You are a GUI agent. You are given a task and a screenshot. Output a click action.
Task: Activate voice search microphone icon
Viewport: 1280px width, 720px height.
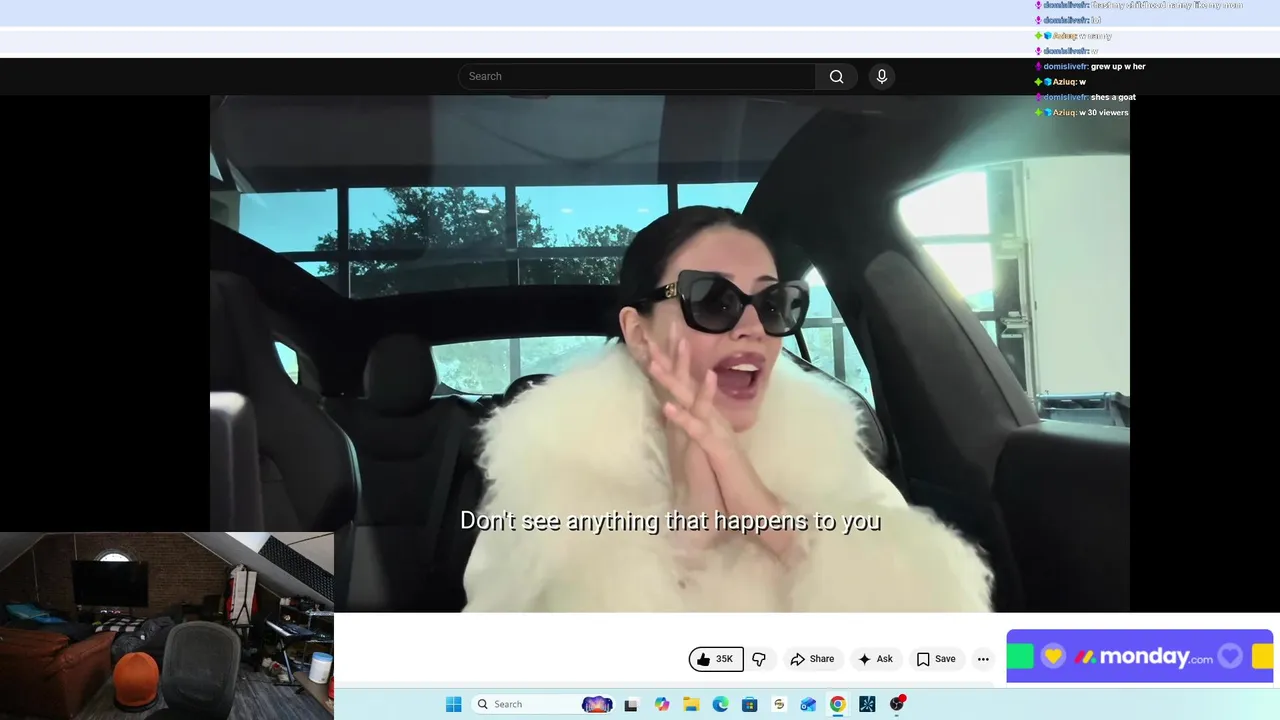point(881,77)
